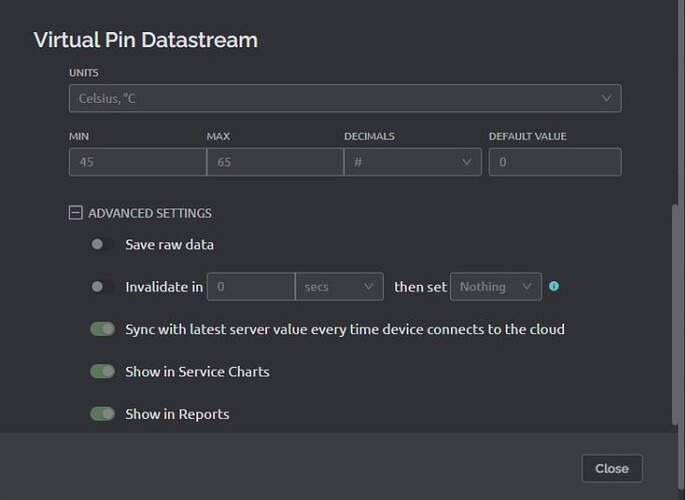Click the ADVANCED SETTINGS label
The height and width of the screenshot is (500, 685).
pos(150,213)
